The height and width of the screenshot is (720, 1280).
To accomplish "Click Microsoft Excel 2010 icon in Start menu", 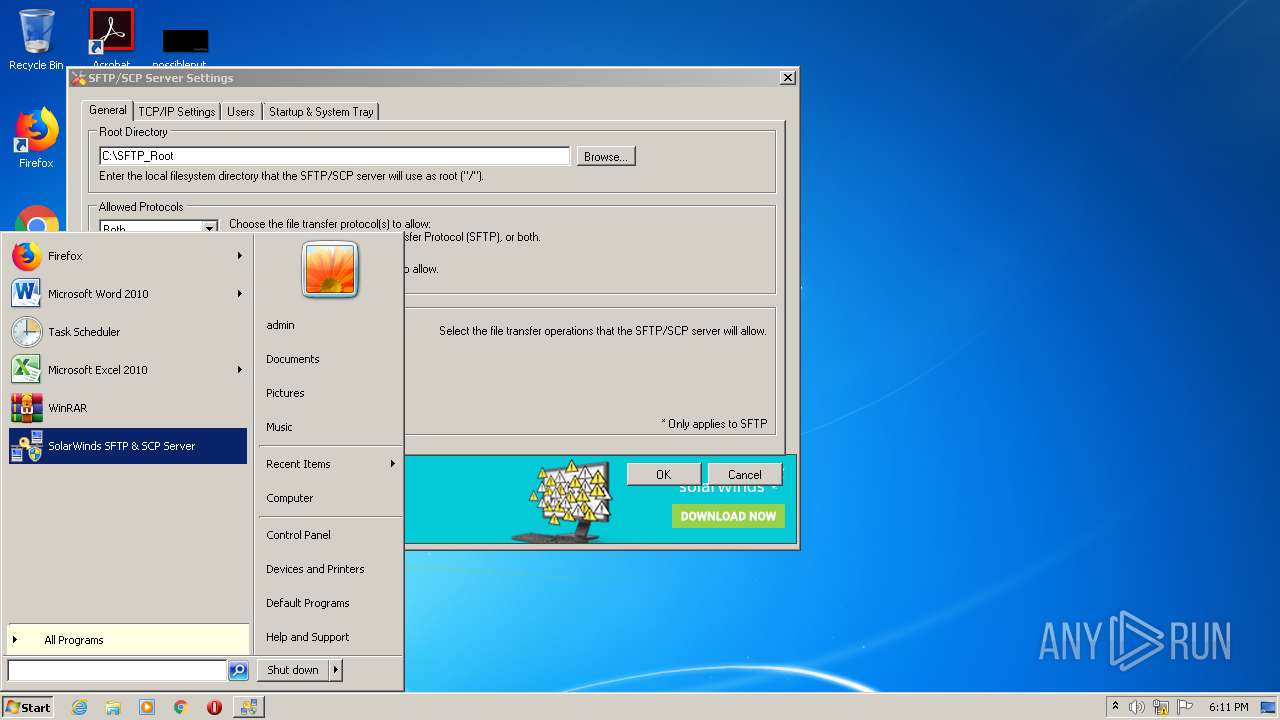I will click(x=27, y=370).
